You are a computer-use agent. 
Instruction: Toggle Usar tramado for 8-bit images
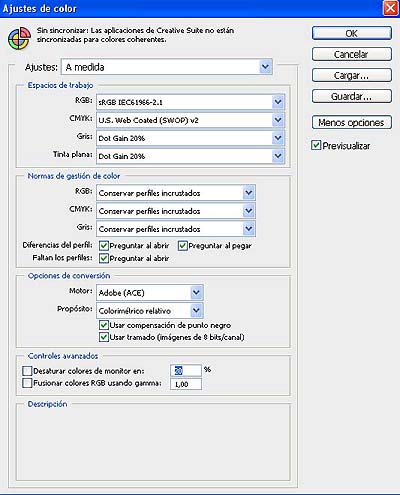tap(104, 337)
